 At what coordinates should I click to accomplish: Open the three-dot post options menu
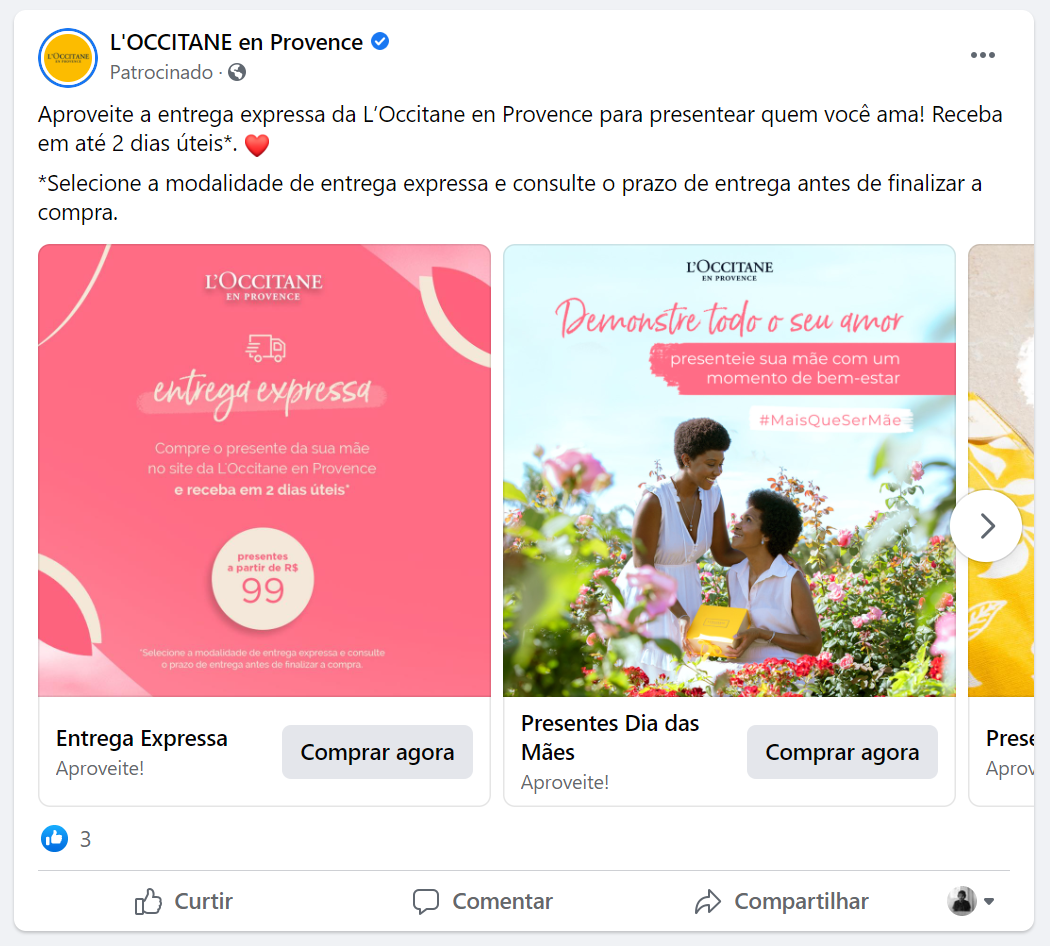tap(982, 55)
